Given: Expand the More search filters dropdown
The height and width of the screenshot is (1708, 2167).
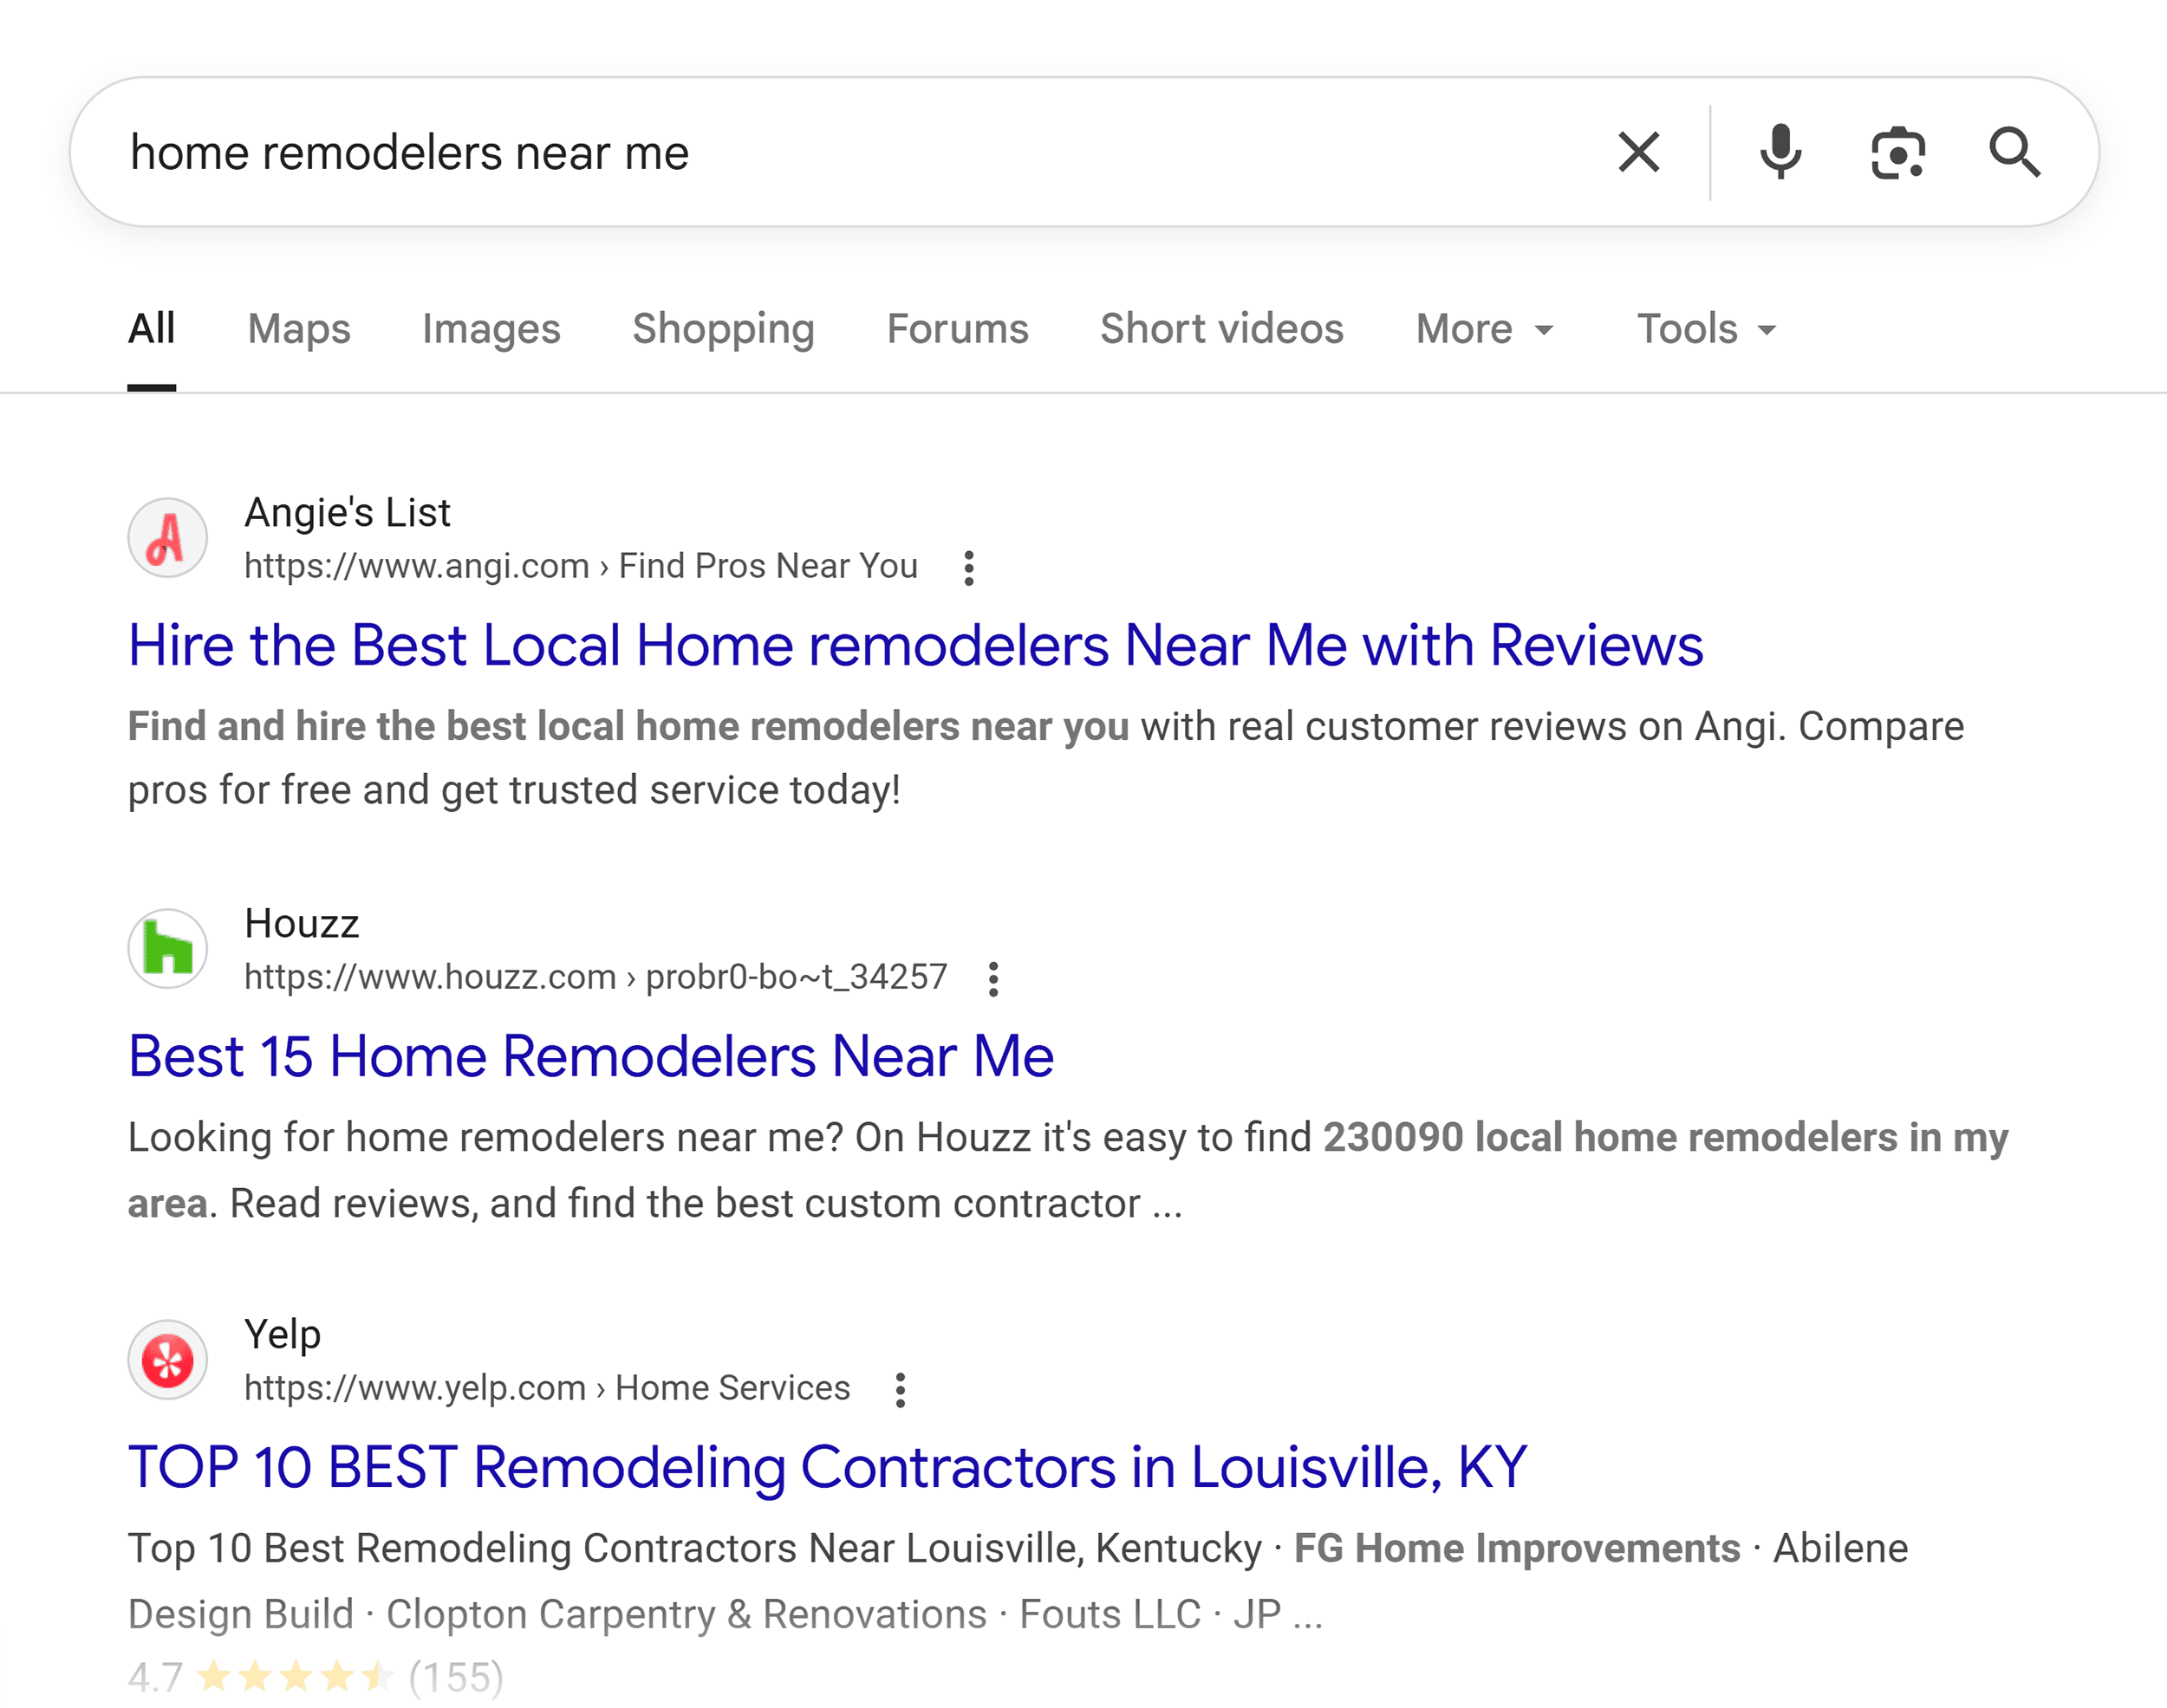Looking at the screenshot, I should tap(1485, 329).
